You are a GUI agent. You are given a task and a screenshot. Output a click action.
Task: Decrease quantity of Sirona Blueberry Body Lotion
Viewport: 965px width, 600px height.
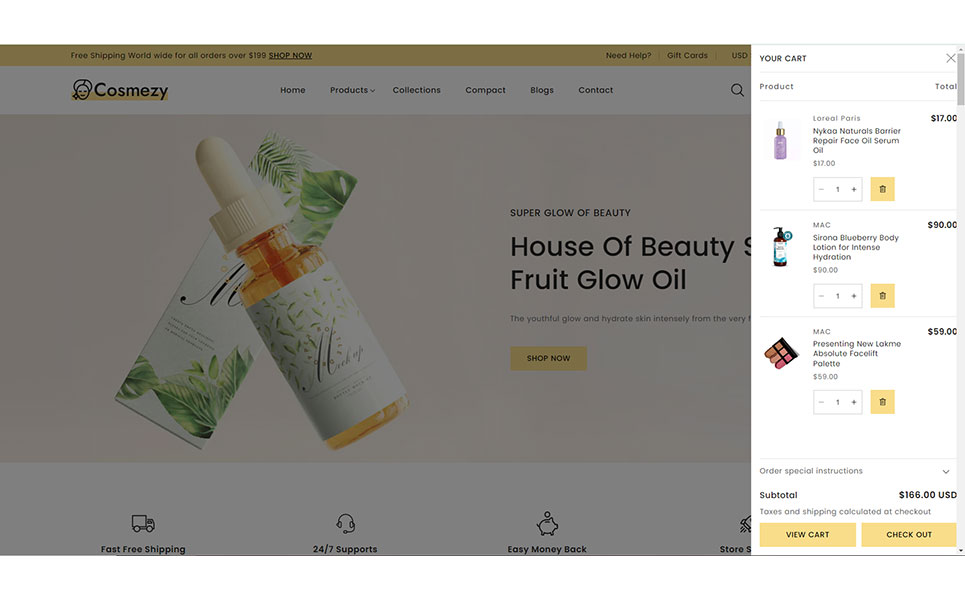(821, 296)
